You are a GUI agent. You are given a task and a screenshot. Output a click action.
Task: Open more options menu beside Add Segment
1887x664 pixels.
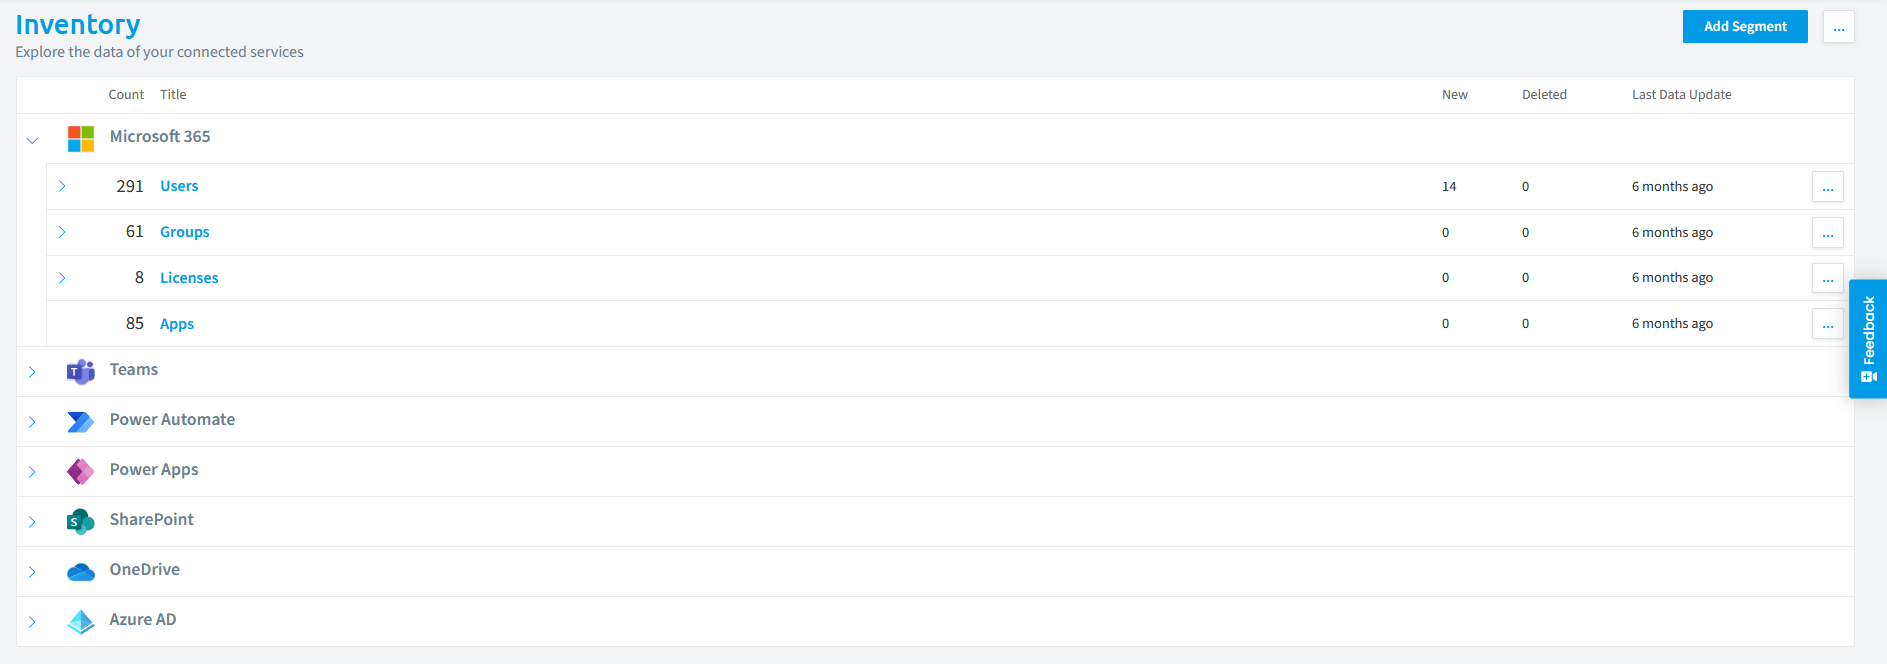1838,27
